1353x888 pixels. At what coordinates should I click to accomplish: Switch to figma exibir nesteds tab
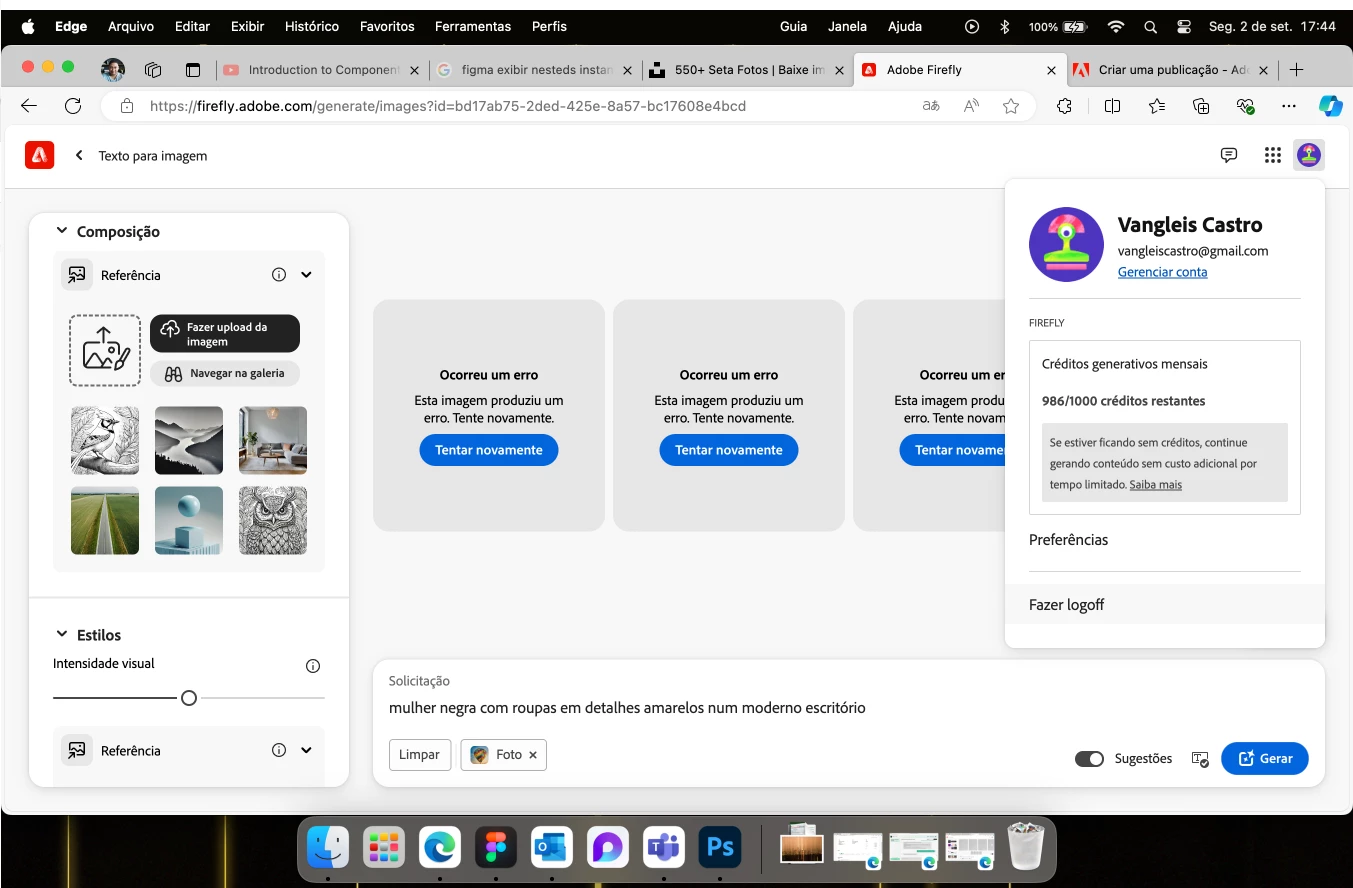(x=535, y=70)
